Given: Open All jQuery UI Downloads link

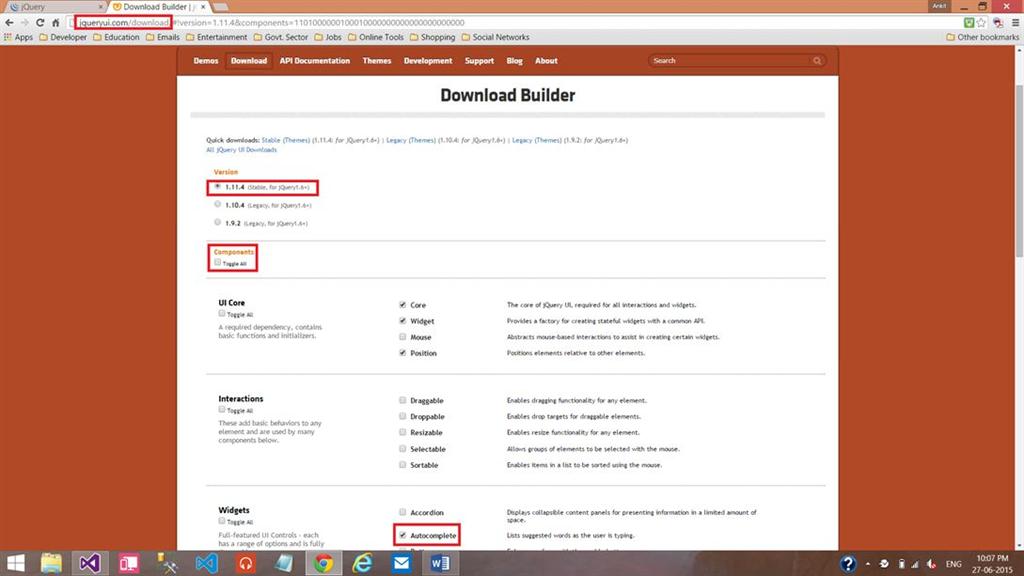Looking at the screenshot, I should [242, 150].
